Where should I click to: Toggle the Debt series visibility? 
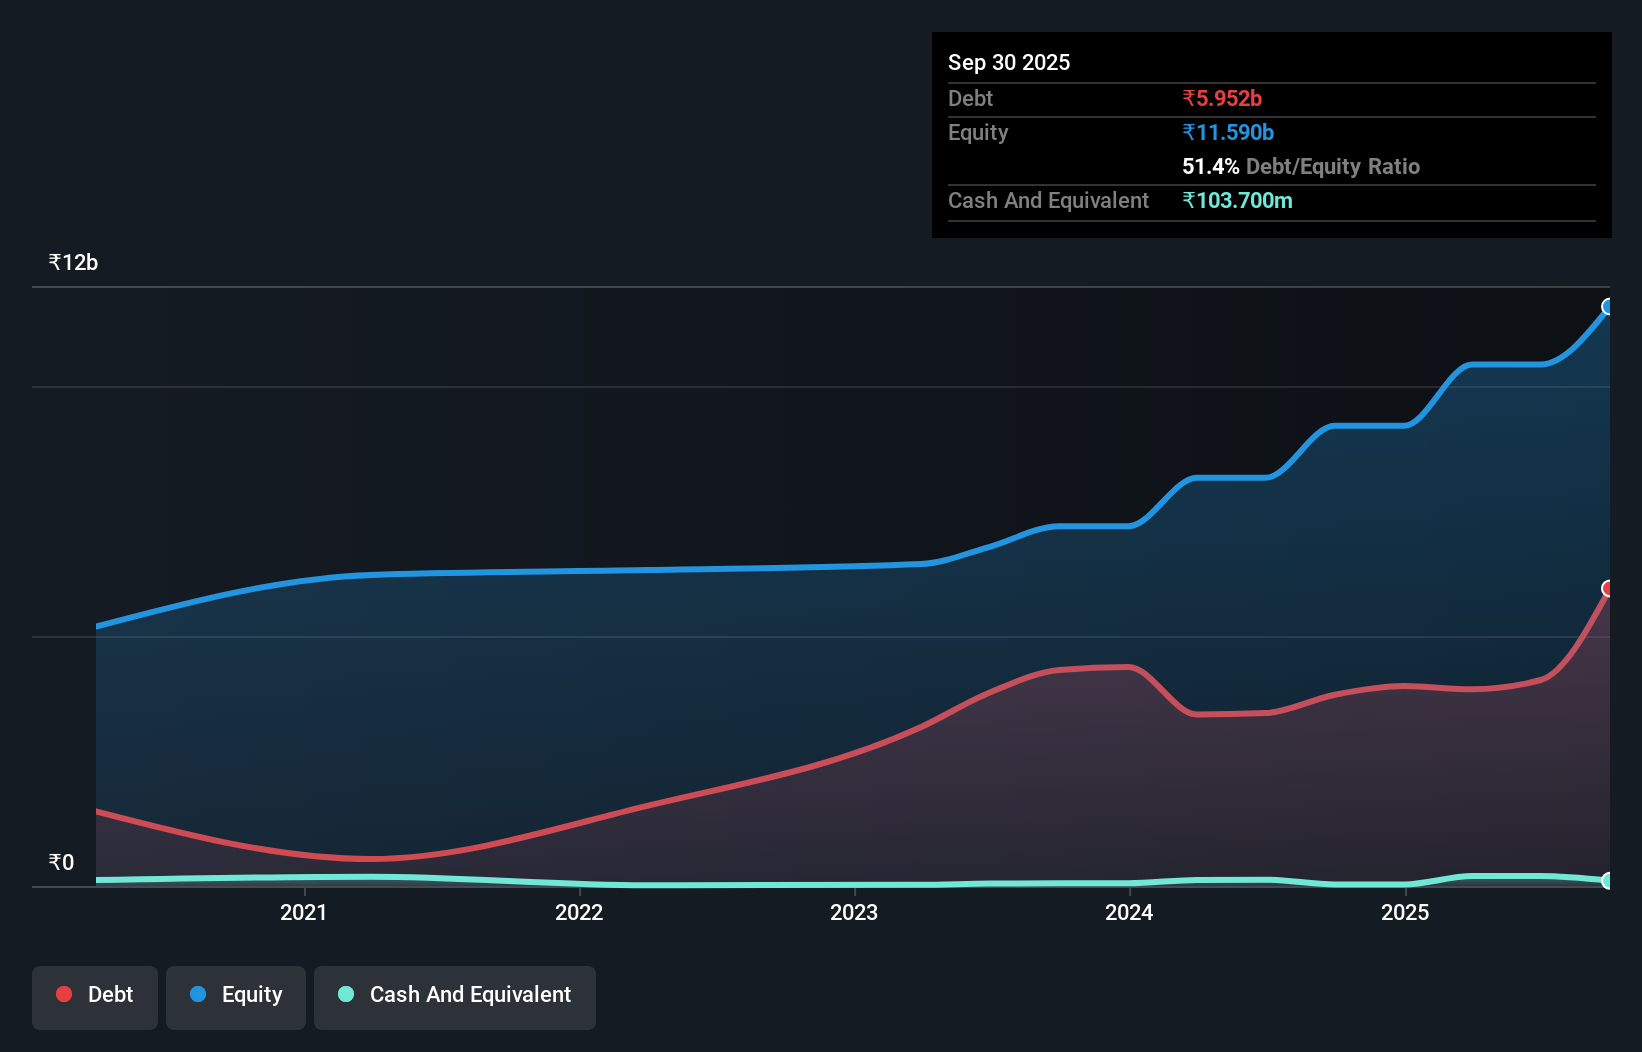[95, 995]
